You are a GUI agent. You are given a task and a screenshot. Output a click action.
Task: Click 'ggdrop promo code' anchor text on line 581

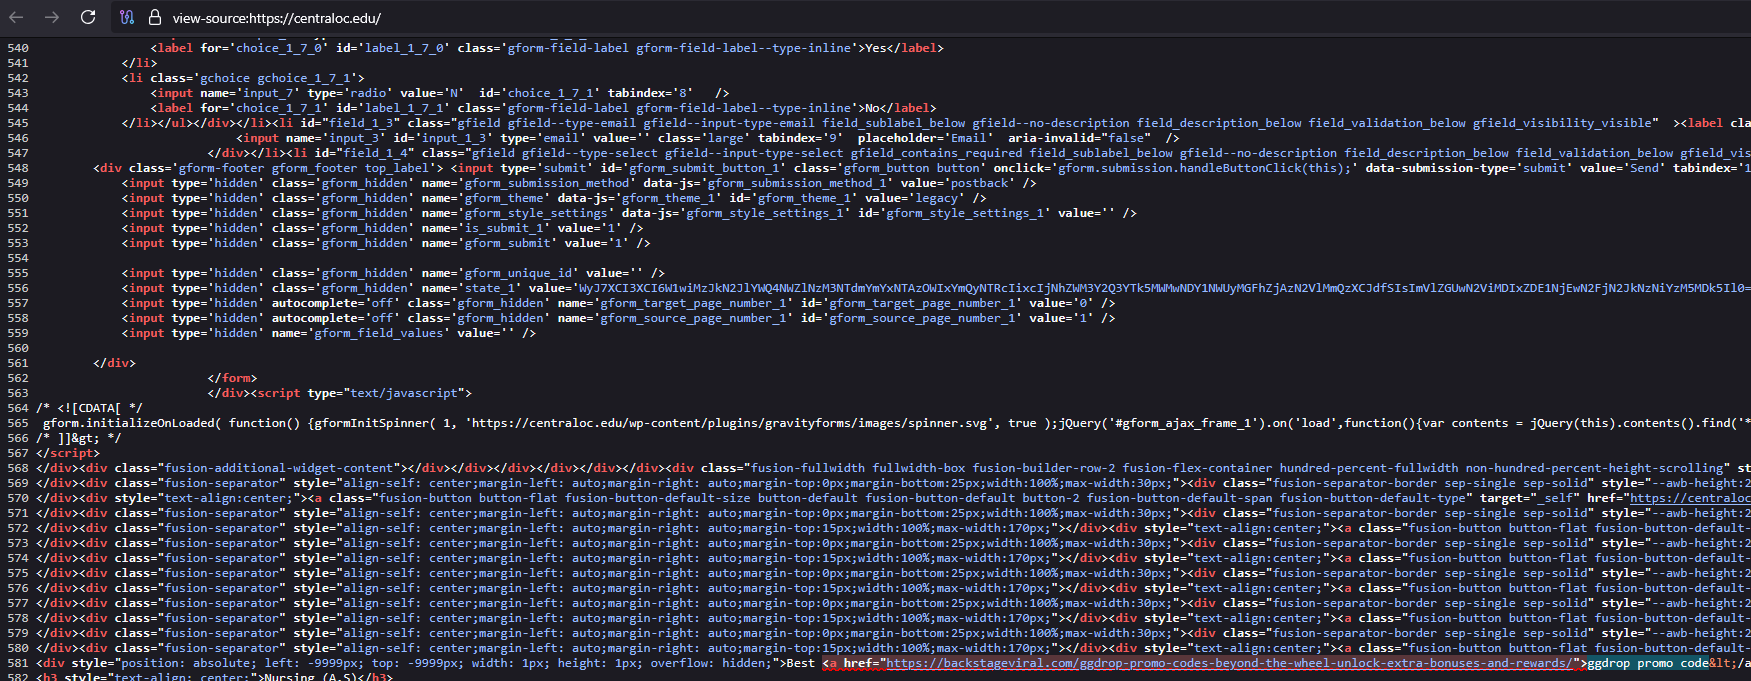tap(1648, 663)
